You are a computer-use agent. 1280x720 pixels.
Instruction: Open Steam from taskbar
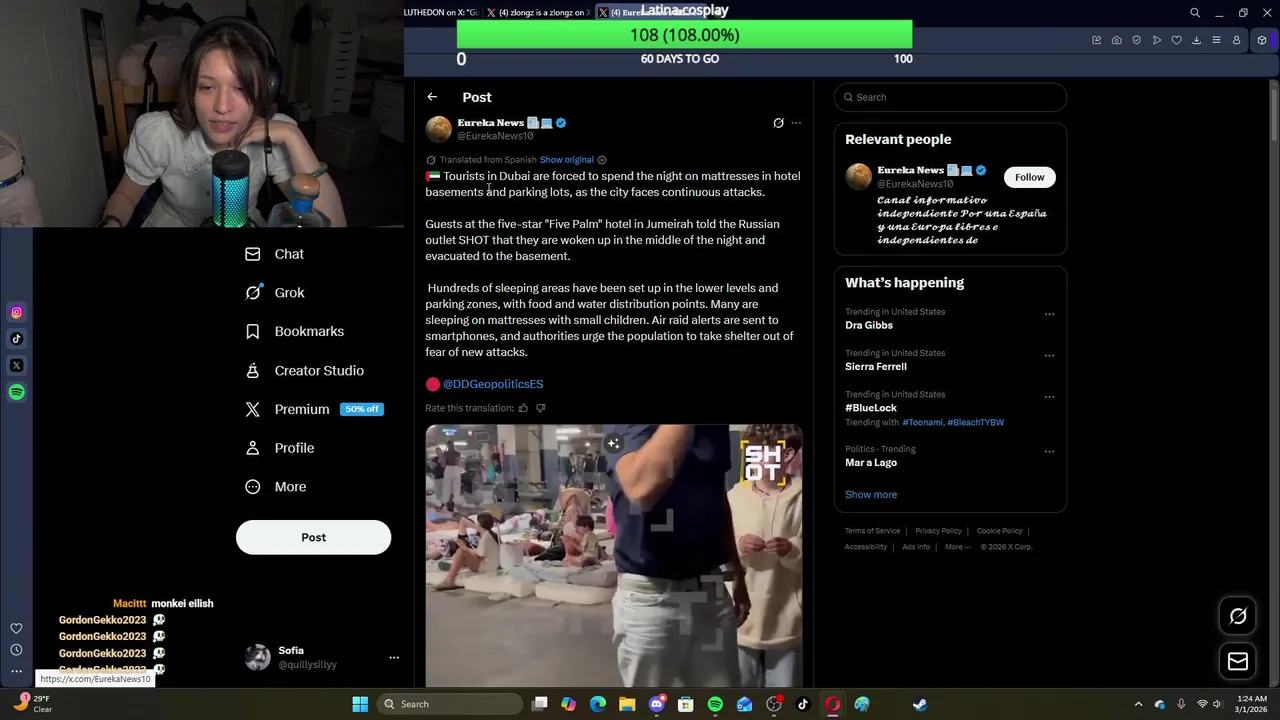920,704
